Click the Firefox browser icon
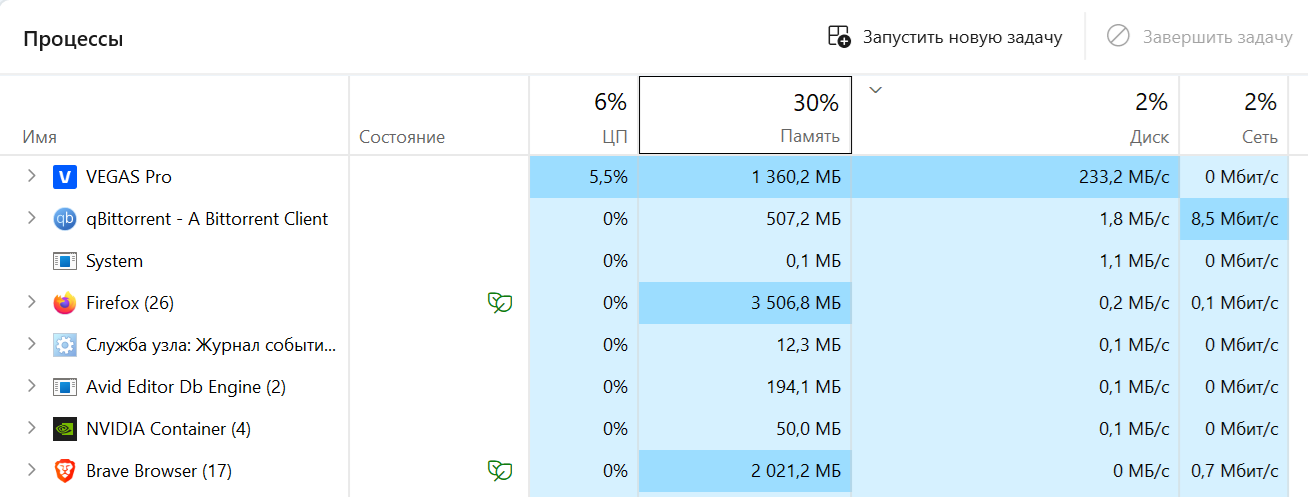 pyautogui.click(x=64, y=303)
